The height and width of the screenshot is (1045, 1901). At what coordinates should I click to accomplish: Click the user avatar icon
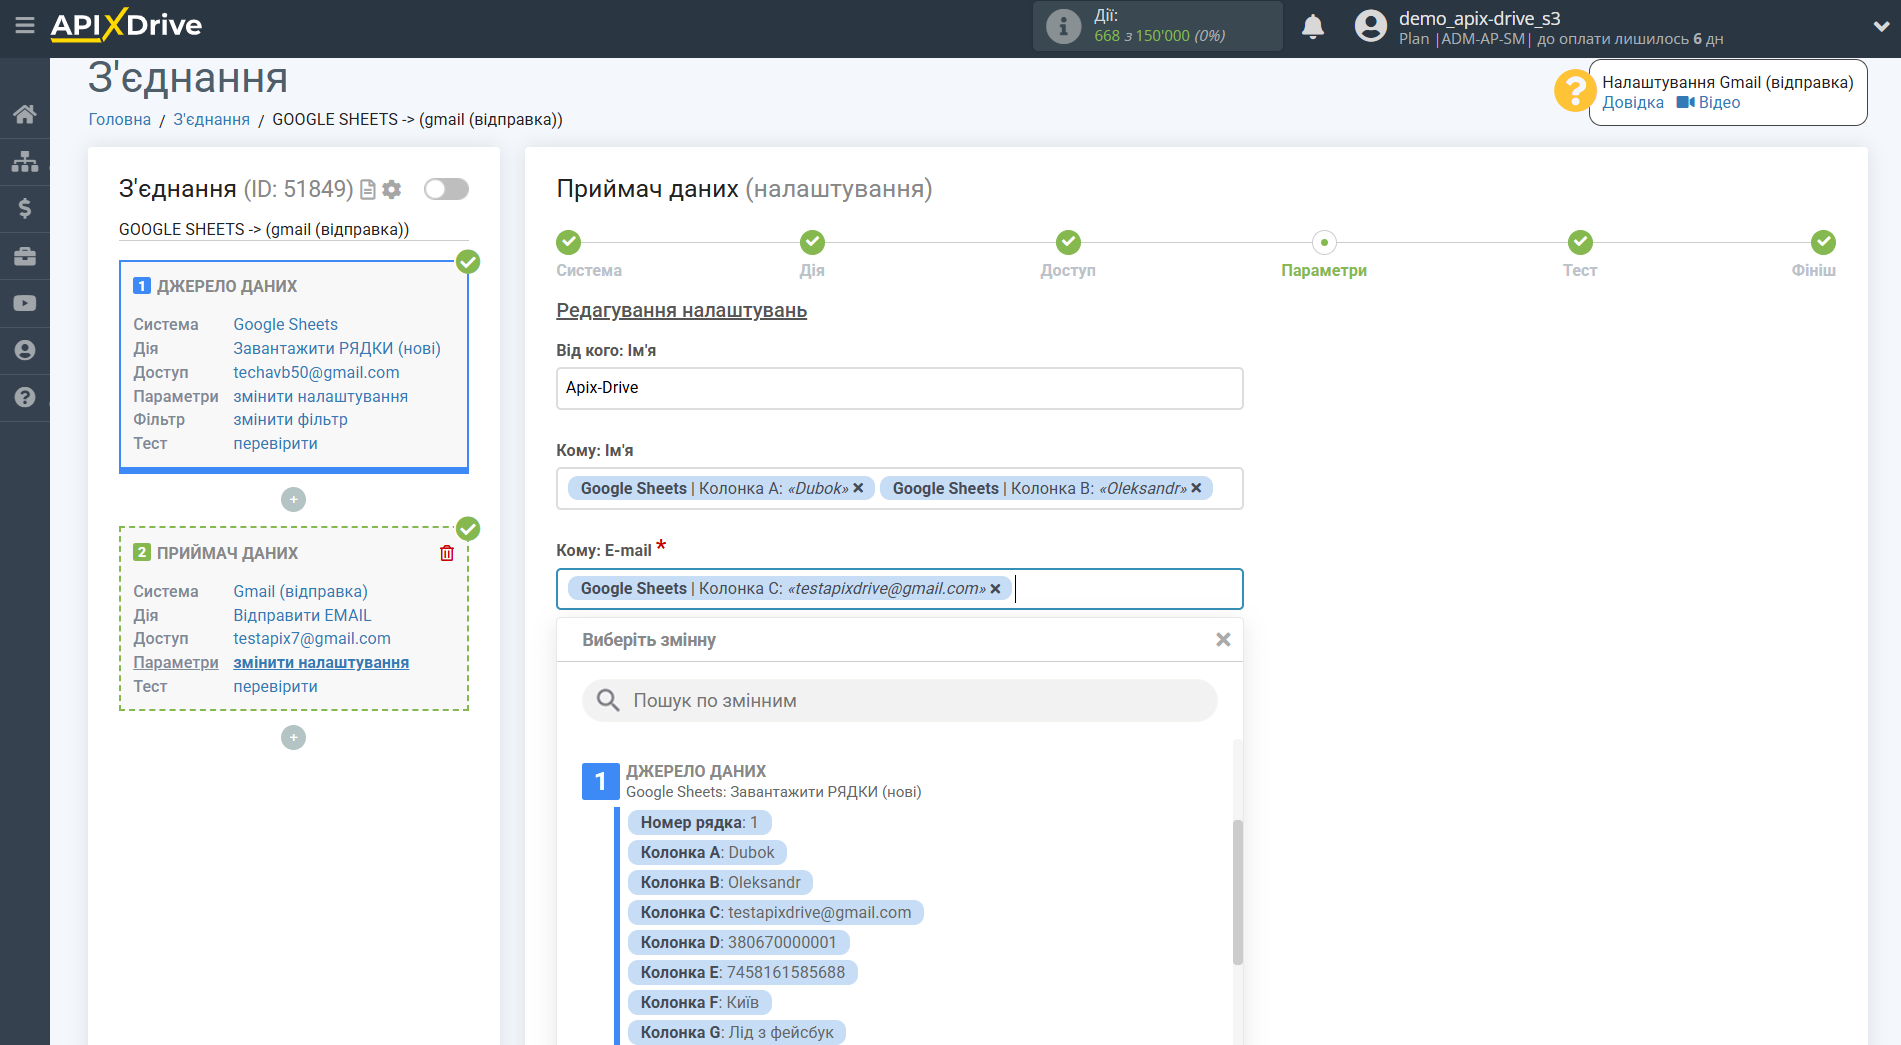(x=1371, y=26)
